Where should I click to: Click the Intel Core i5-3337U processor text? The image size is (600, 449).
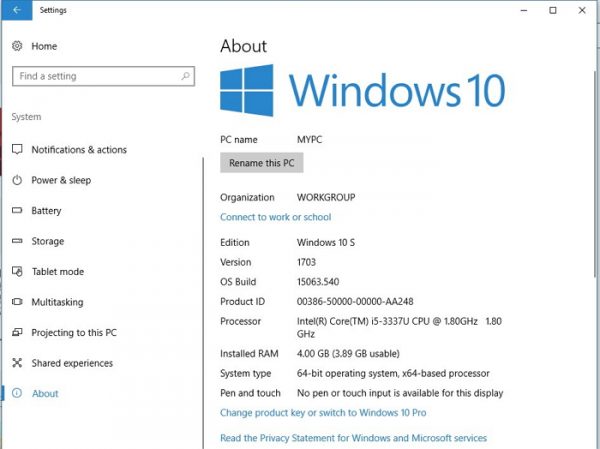pyautogui.click(x=399, y=328)
